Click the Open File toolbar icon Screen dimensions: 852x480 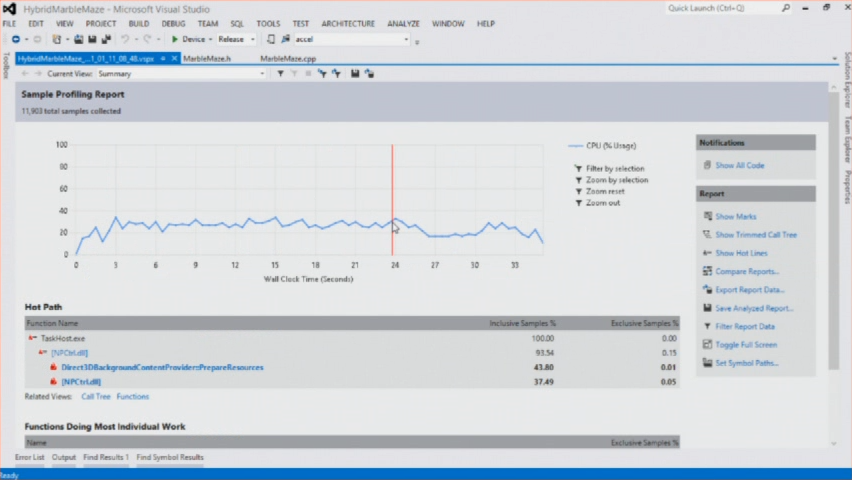[79, 39]
